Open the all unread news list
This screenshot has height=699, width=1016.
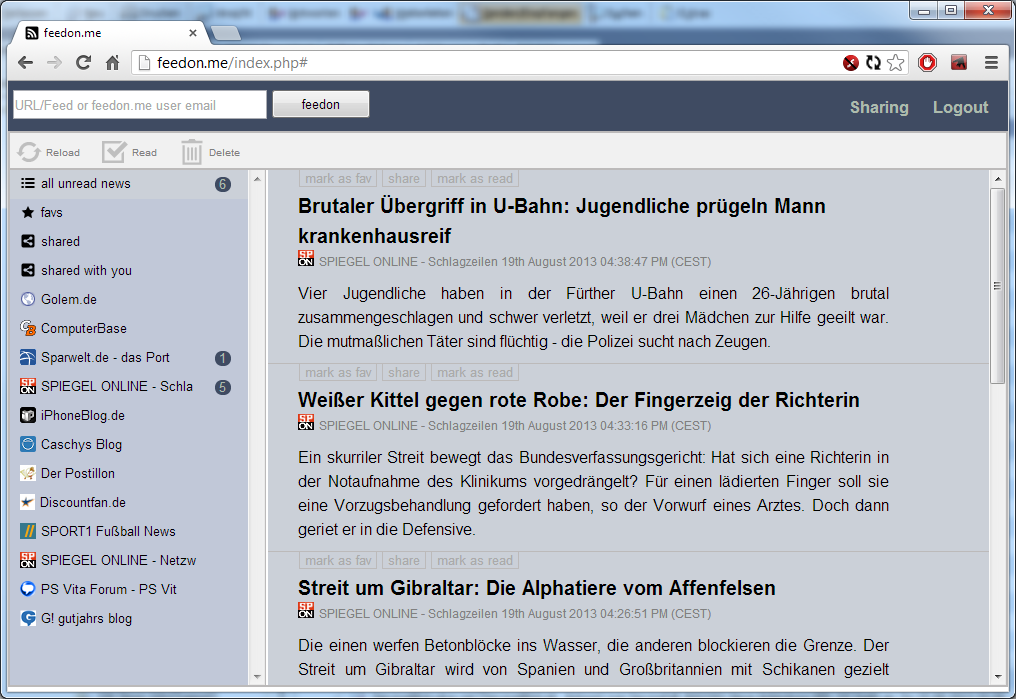pyautogui.click(x=128, y=183)
